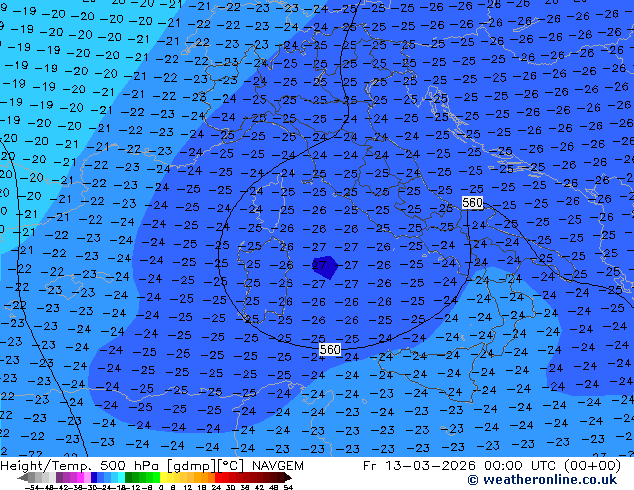634x490 pixels.
Task: Click the 560 contour label below Sardinia
Action: pyautogui.click(x=330, y=349)
